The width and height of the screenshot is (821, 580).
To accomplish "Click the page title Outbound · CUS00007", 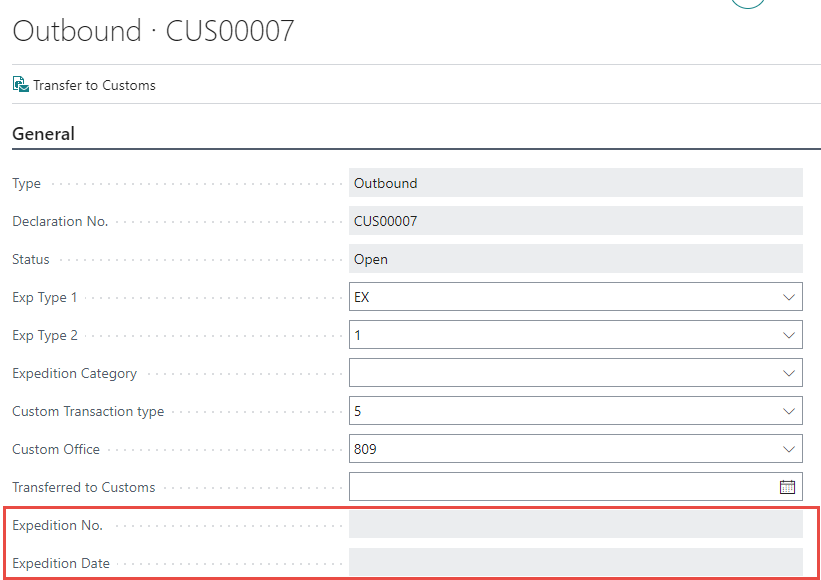I will 153,31.
